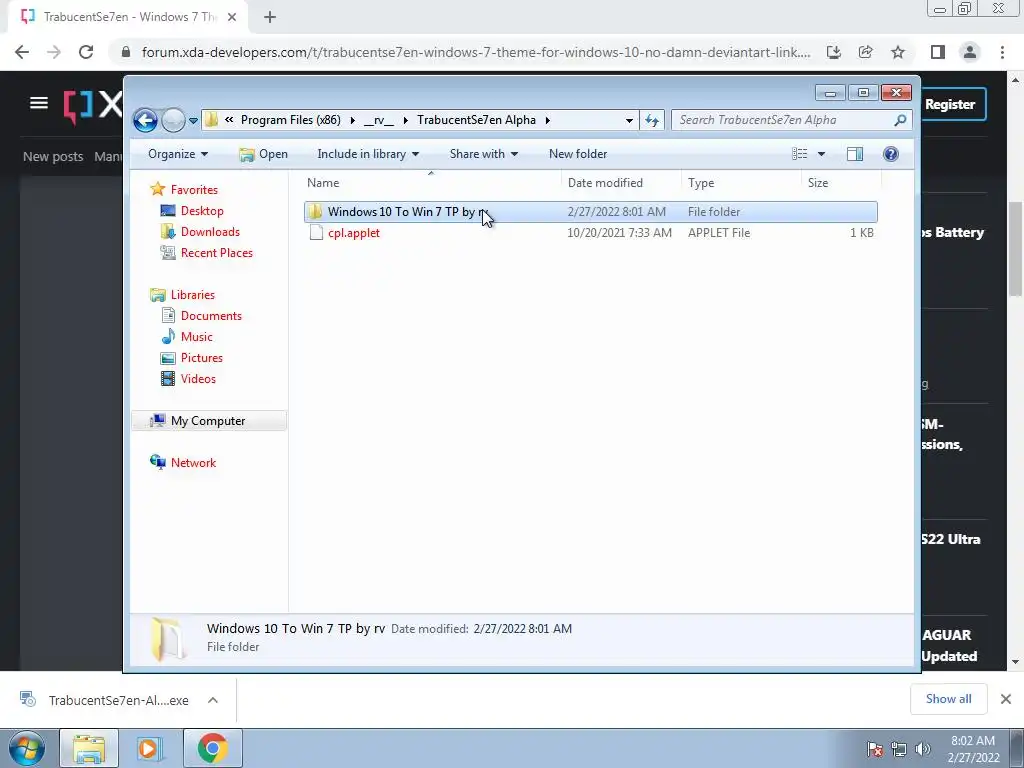Select Windows 10 To Win 7 TP folder
Image resolution: width=1024 pixels, height=768 pixels.
click(x=590, y=212)
